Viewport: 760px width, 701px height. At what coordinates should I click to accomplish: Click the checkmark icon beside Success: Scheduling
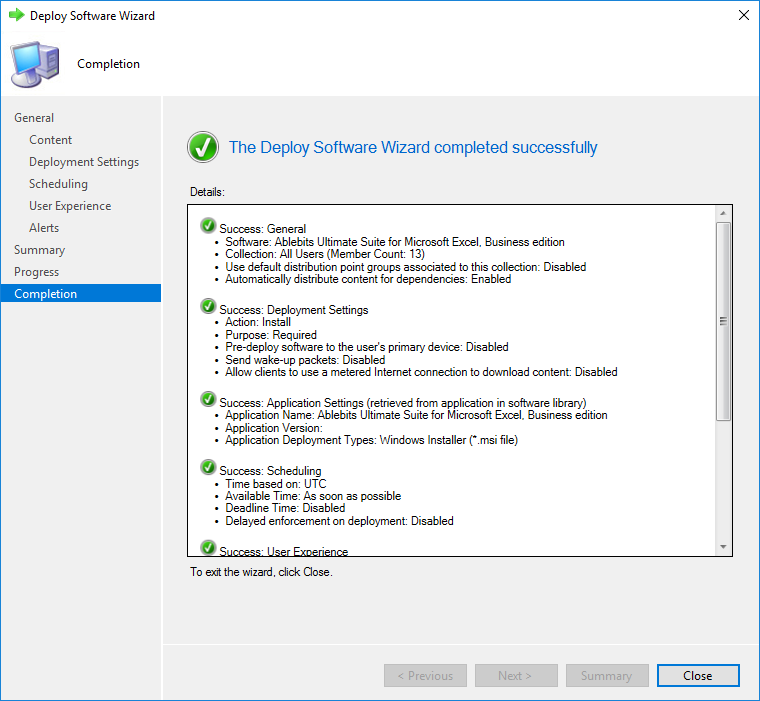(208, 467)
